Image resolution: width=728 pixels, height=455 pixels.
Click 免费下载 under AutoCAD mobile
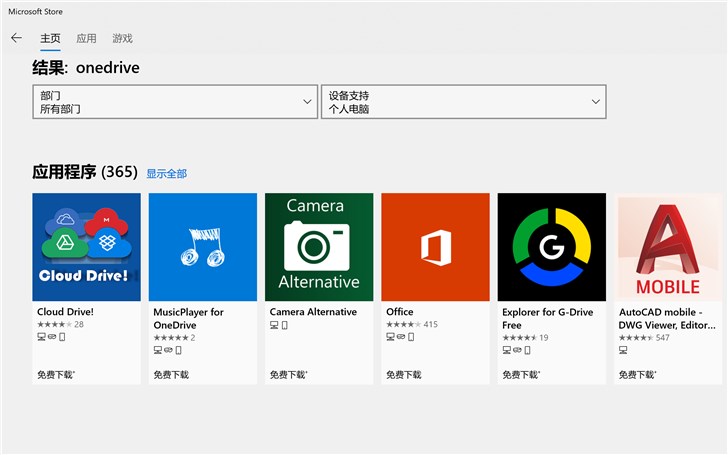[637, 375]
